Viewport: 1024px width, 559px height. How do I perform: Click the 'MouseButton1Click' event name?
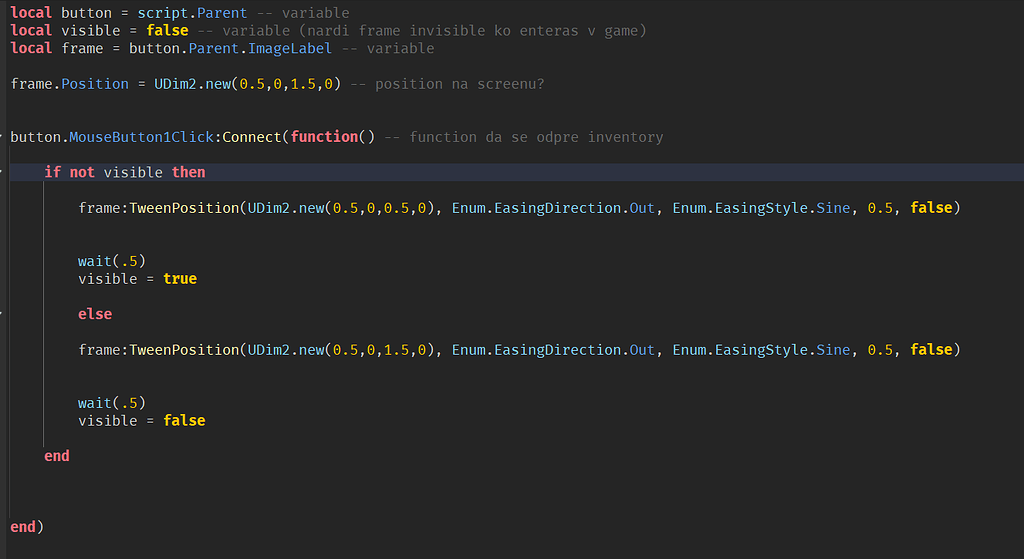point(142,137)
